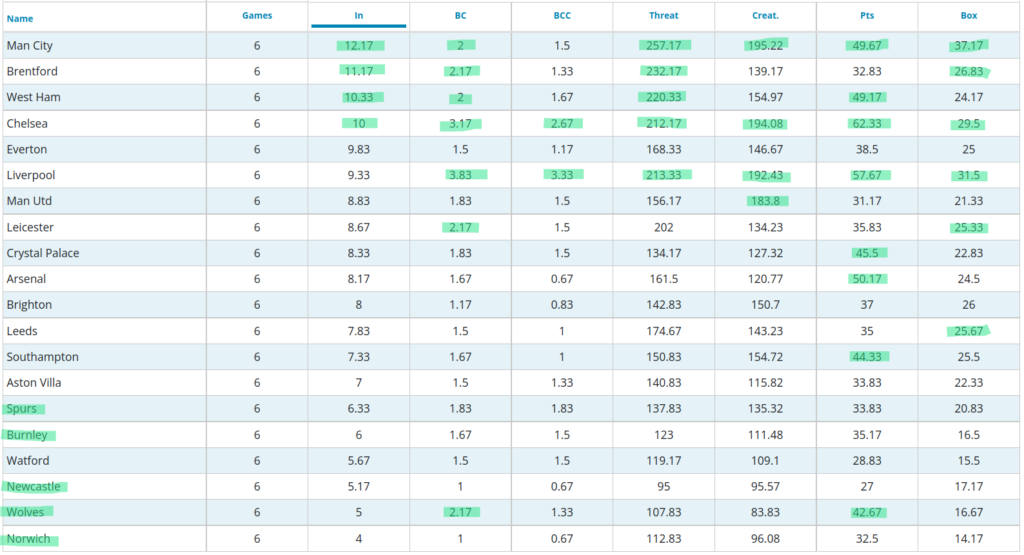Image resolution: width=1024 pixels, height=555 pixels.
Task: Click Man City's Creat. value 195.22
Action: [x=765, y=46]
